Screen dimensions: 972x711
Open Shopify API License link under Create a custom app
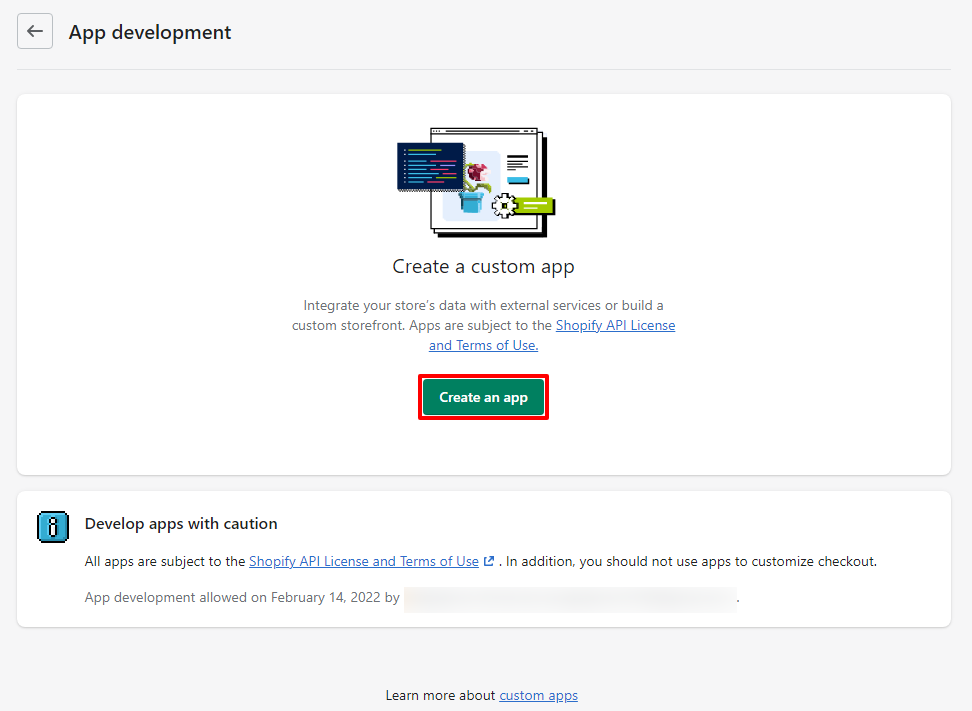pyautogui.click(x=615, y=325)
